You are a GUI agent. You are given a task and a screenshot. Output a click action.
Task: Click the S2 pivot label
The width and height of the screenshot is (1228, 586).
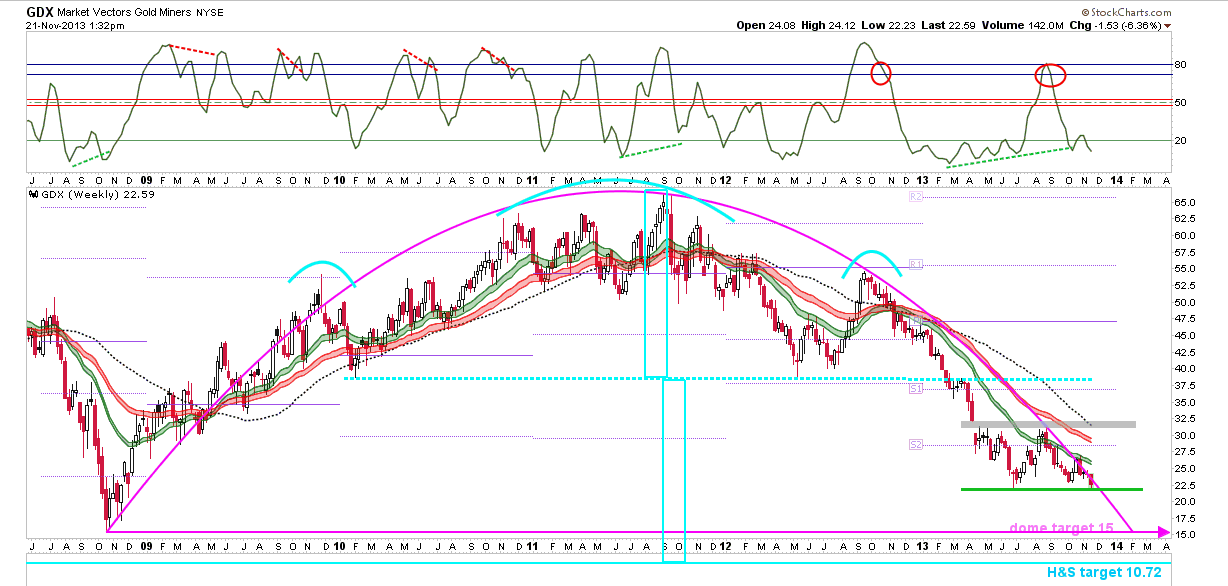point(915,443)
